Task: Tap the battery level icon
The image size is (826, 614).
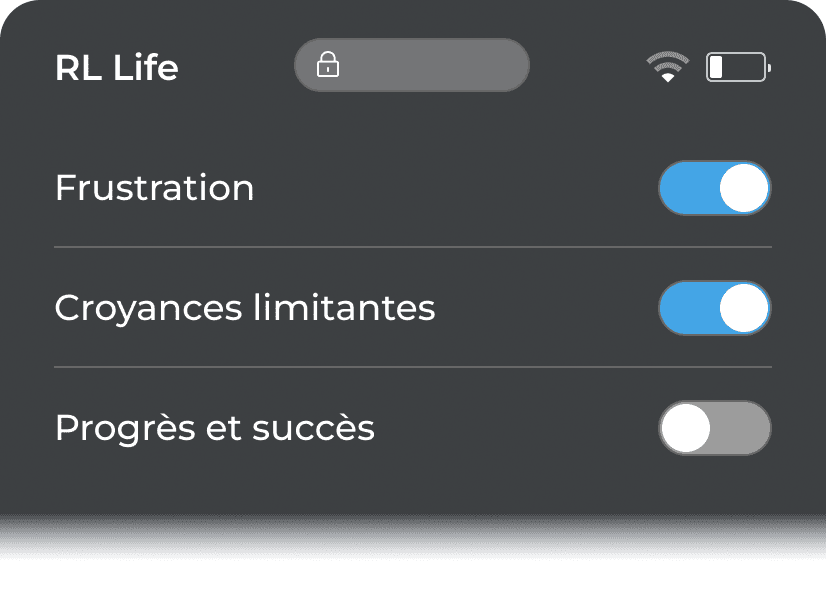Action: [x=737, y=67]
